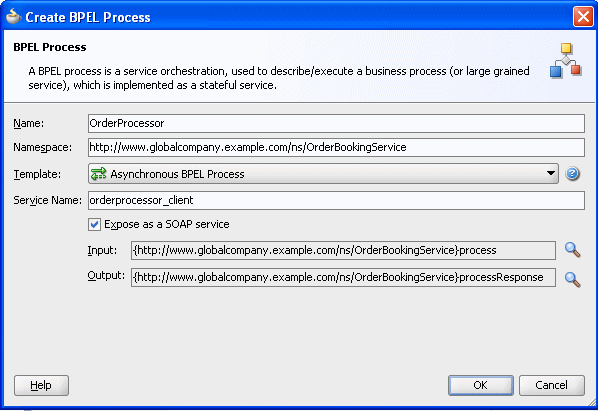Click the title bar application icon
This screenshot has height=411, width=598.
point(13,16)
